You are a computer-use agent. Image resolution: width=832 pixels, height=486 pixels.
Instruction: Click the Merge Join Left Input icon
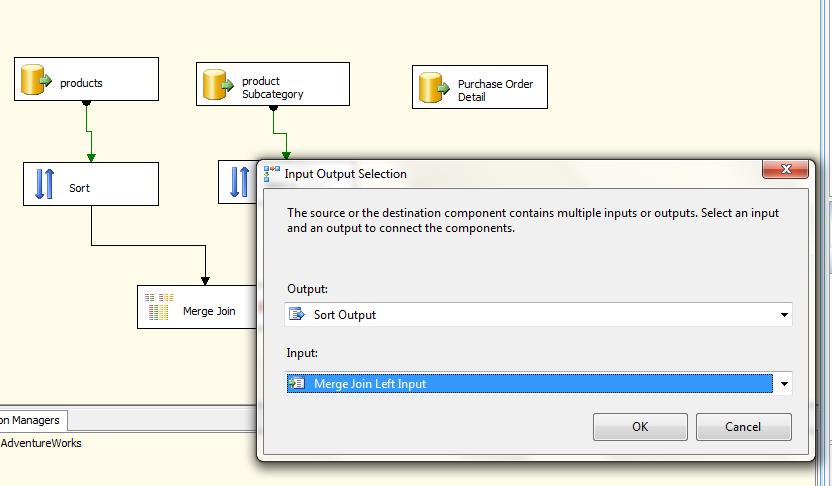pyautogui.click(x=296, y=384)
